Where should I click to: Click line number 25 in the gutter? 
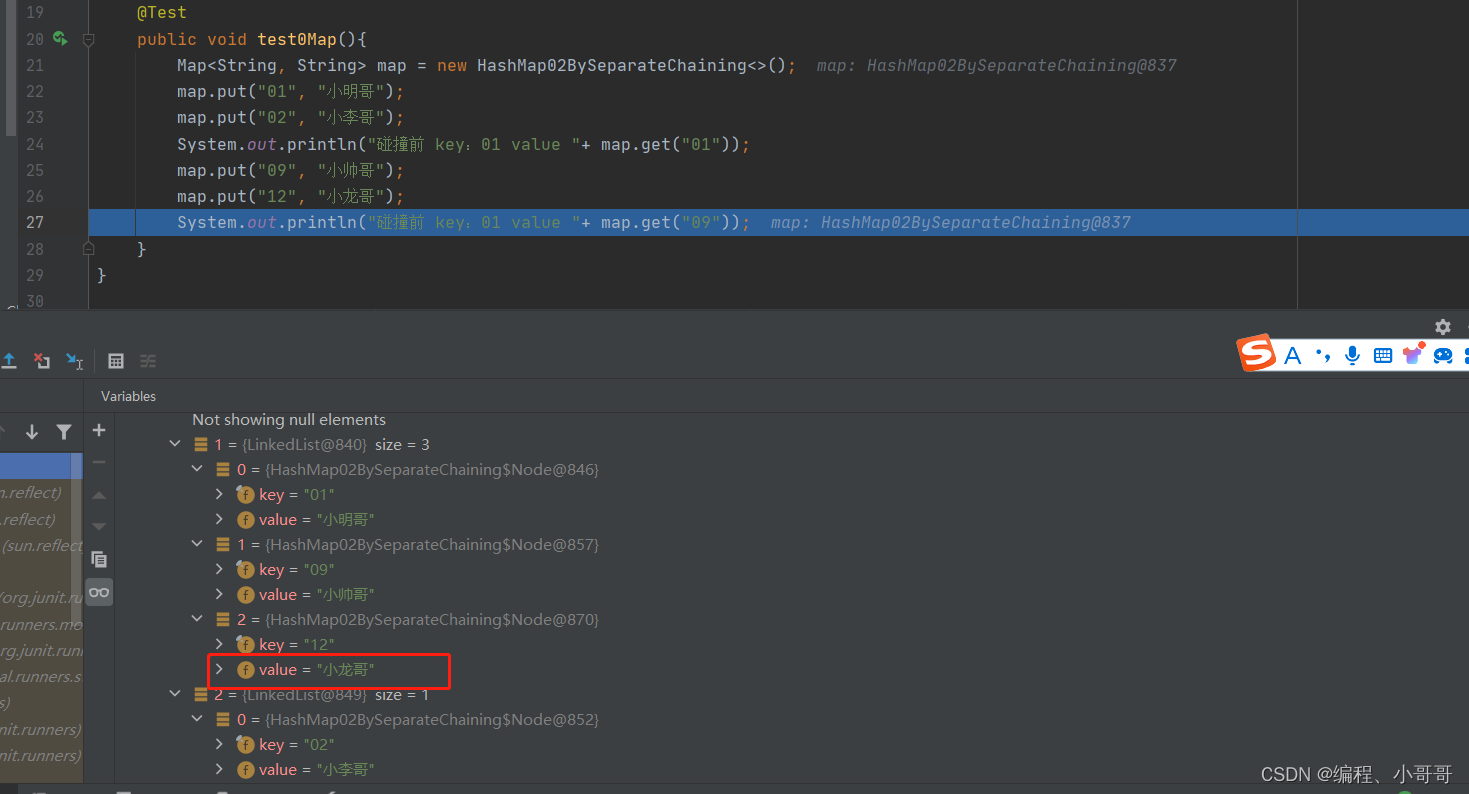[x=34, y=170]
